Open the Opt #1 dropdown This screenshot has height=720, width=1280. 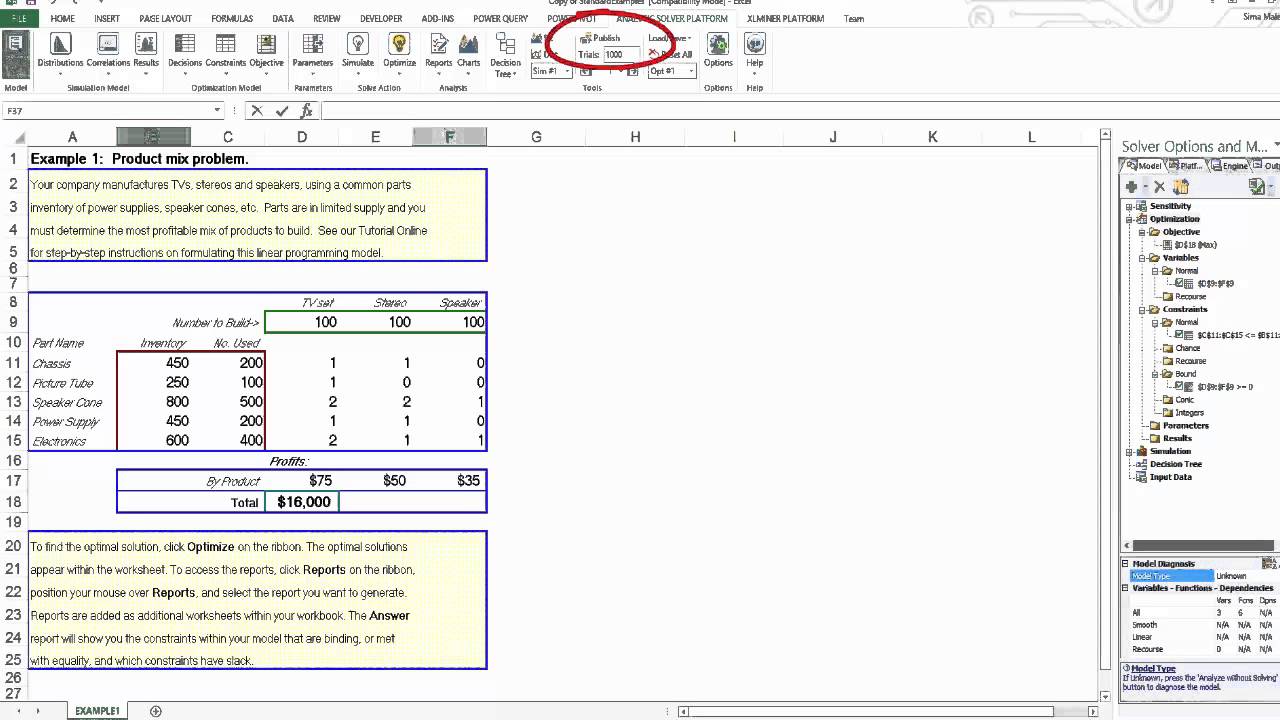[691, 71]
